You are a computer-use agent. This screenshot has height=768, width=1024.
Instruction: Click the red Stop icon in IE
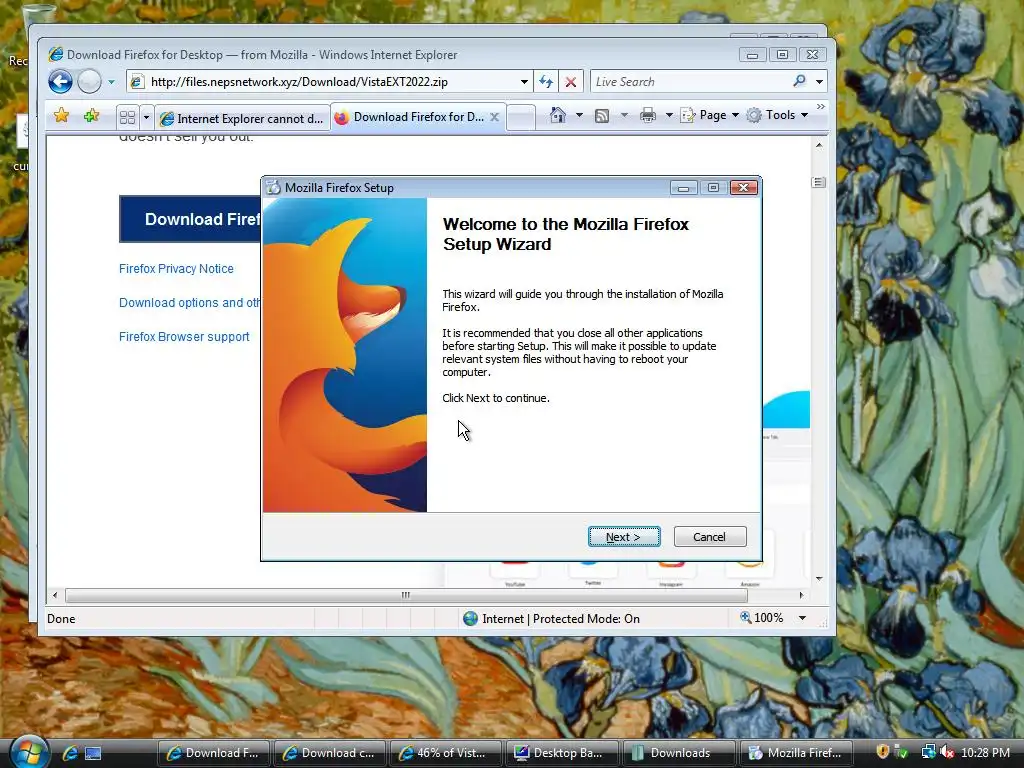click(x=570, y=82)
